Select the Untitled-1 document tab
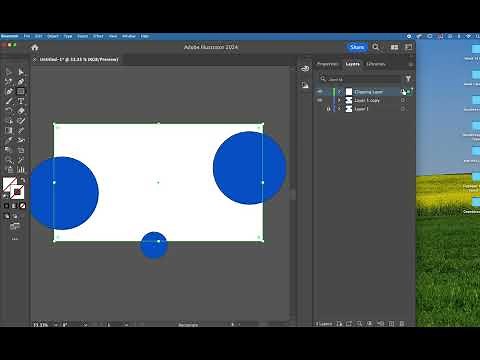Screen dimensions: 480x360 coord(79,59)
